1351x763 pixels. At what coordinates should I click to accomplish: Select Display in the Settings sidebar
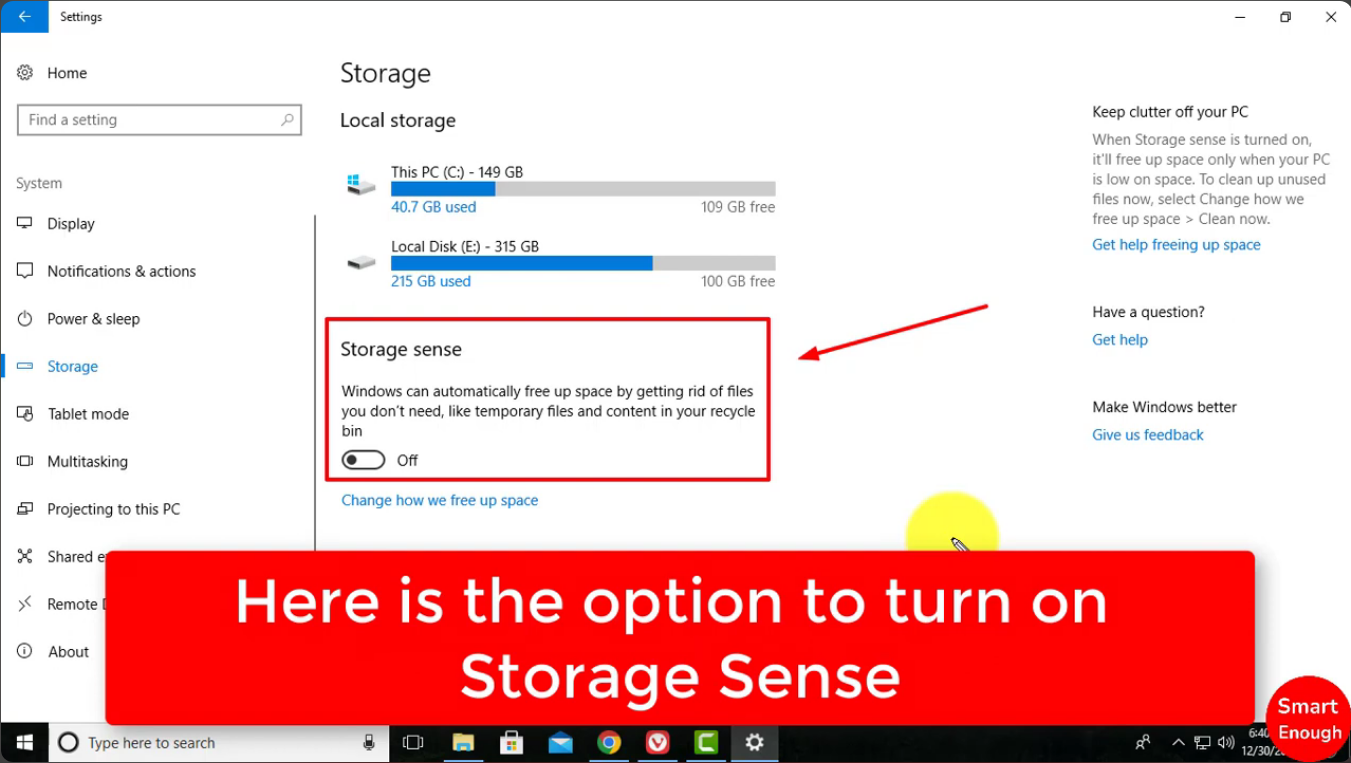pyautogui.click(x=70, y=223)
